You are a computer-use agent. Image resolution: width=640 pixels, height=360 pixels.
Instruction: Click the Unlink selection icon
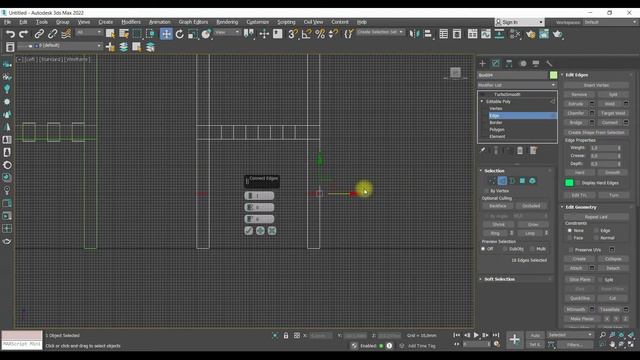coord(52,34)
